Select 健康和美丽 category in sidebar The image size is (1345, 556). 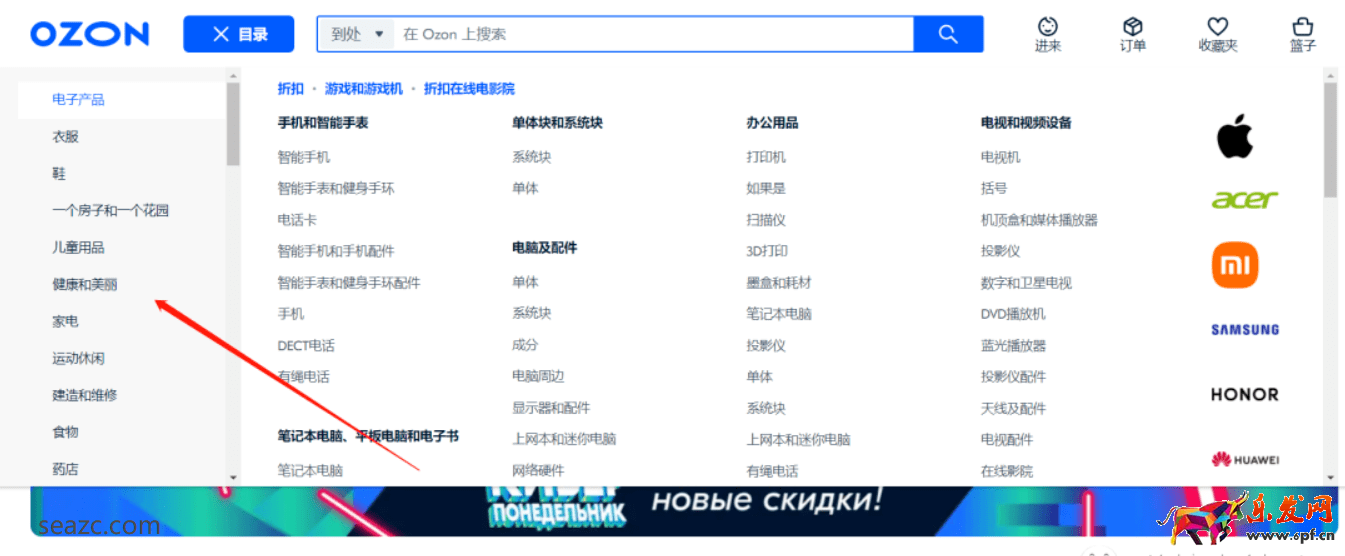(x=84, y=284)
